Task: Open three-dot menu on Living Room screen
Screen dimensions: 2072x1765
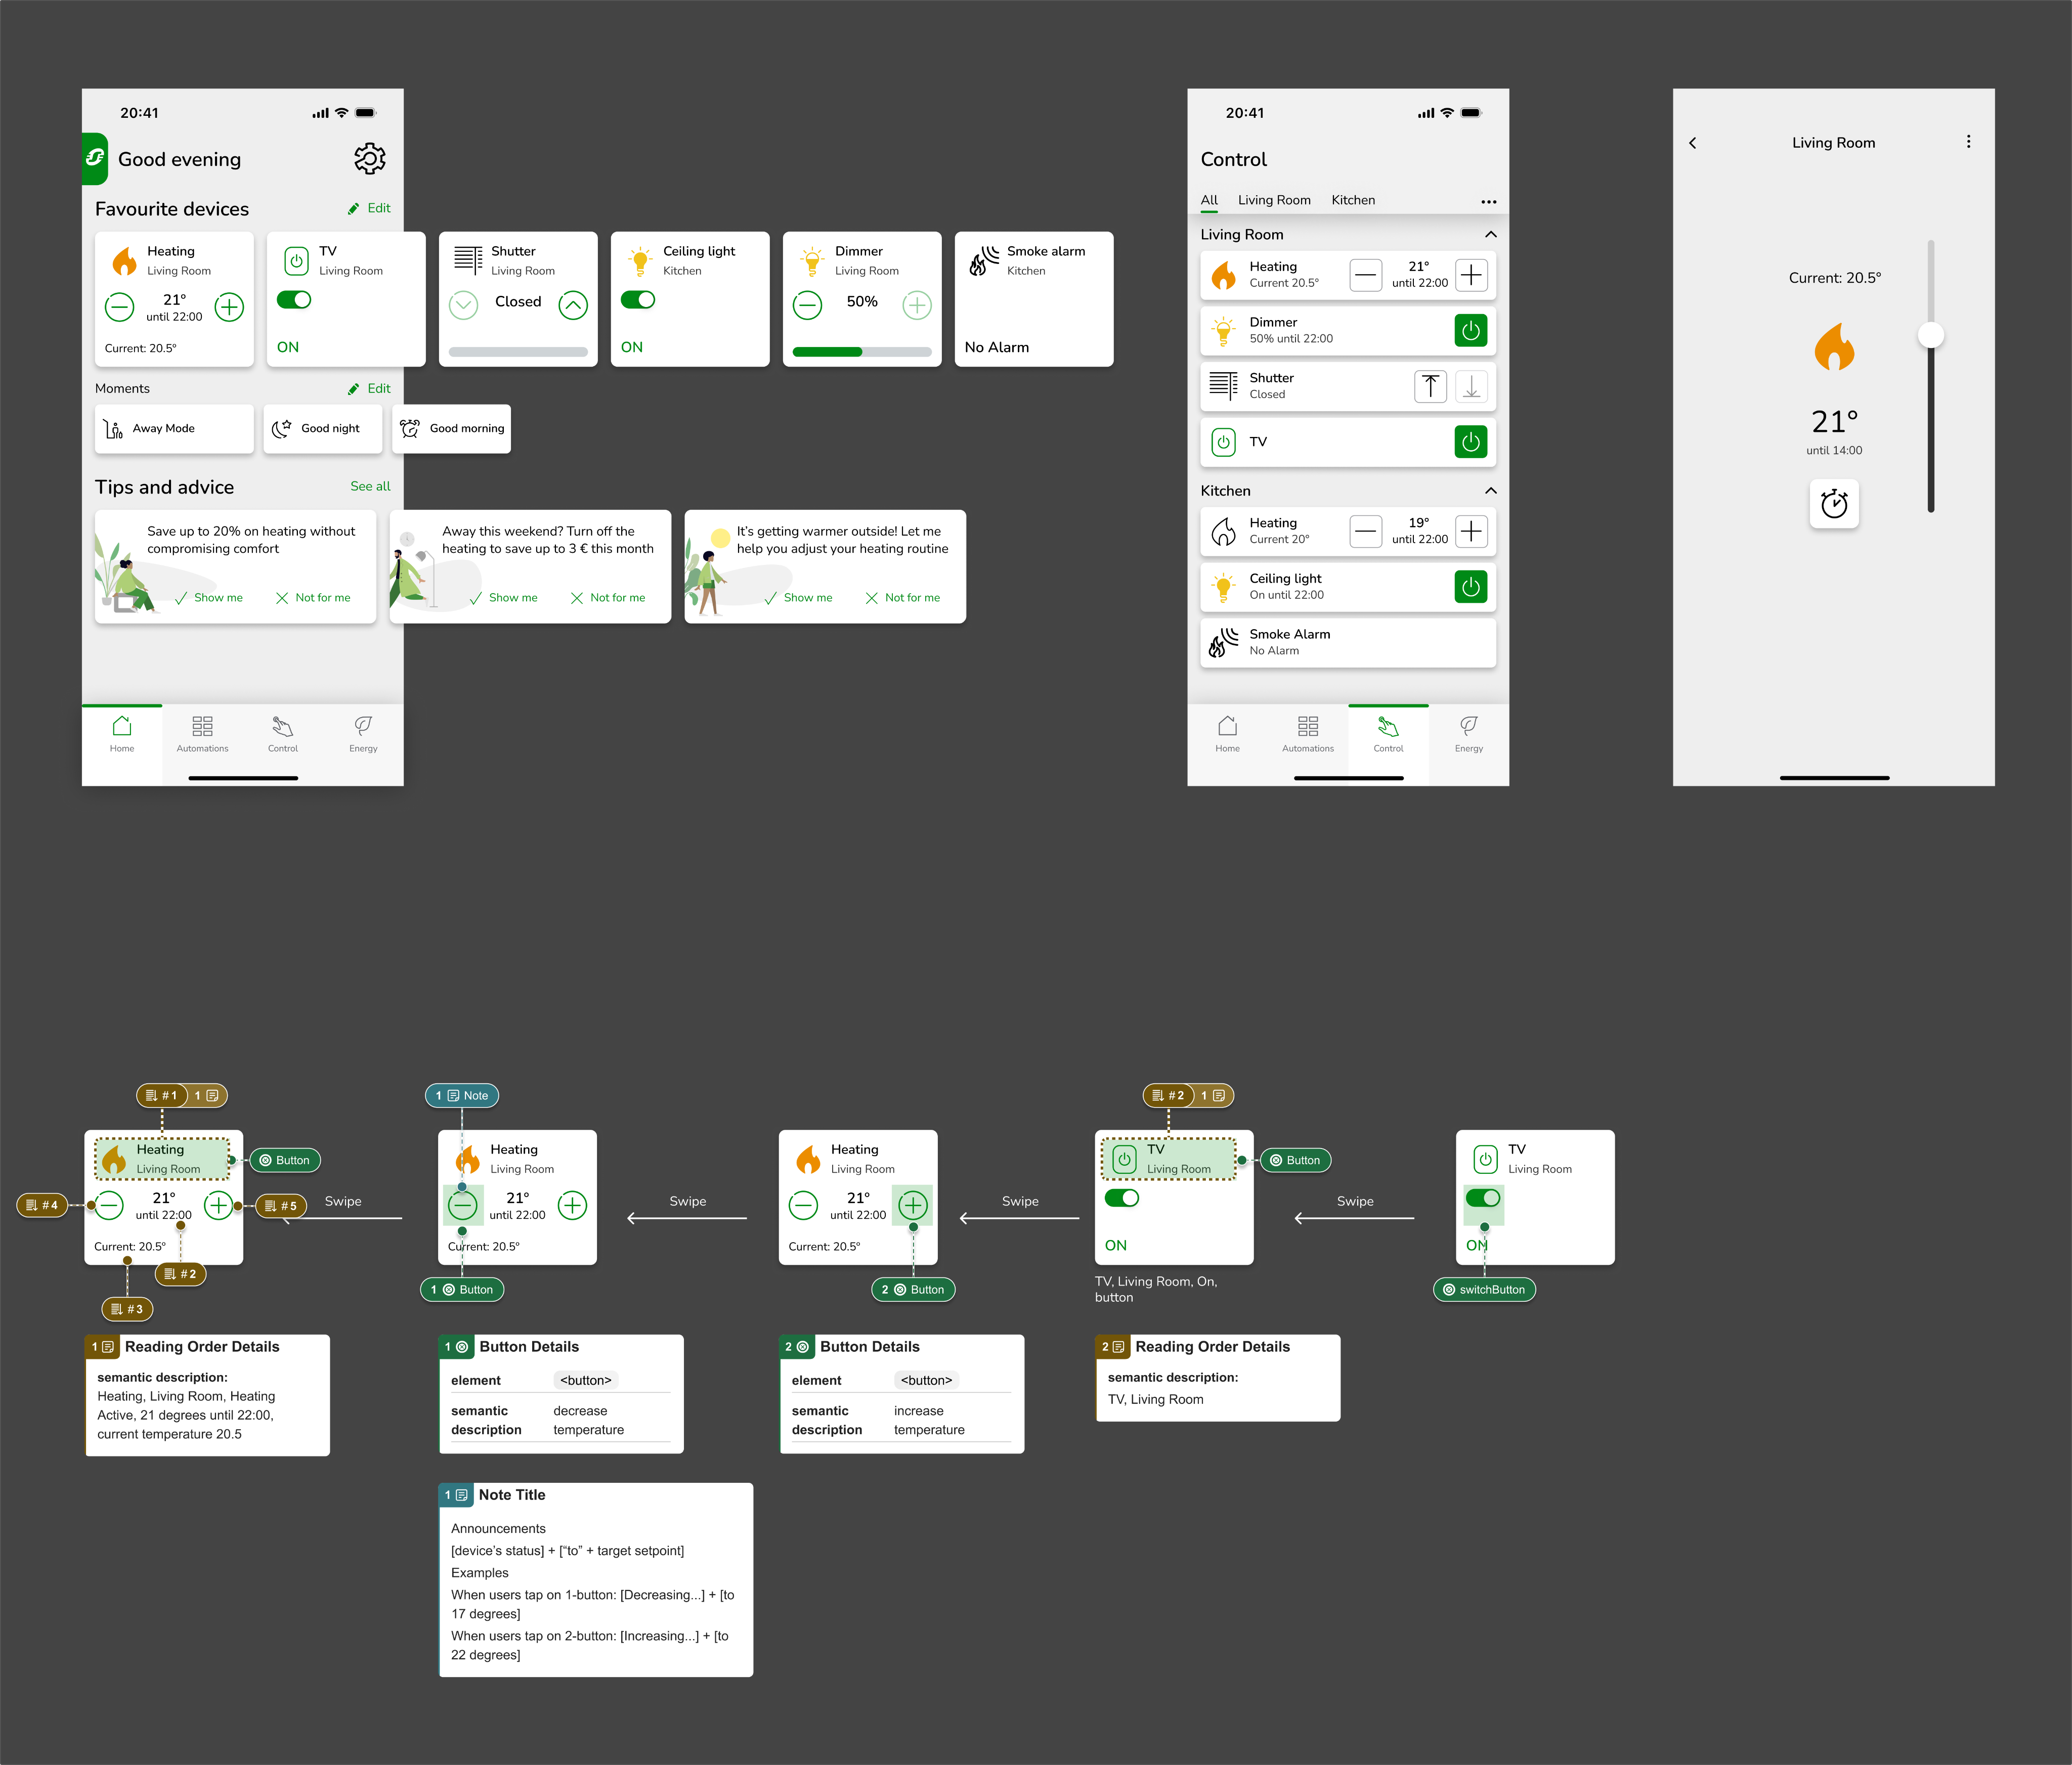Action: tap(1968, 142)
